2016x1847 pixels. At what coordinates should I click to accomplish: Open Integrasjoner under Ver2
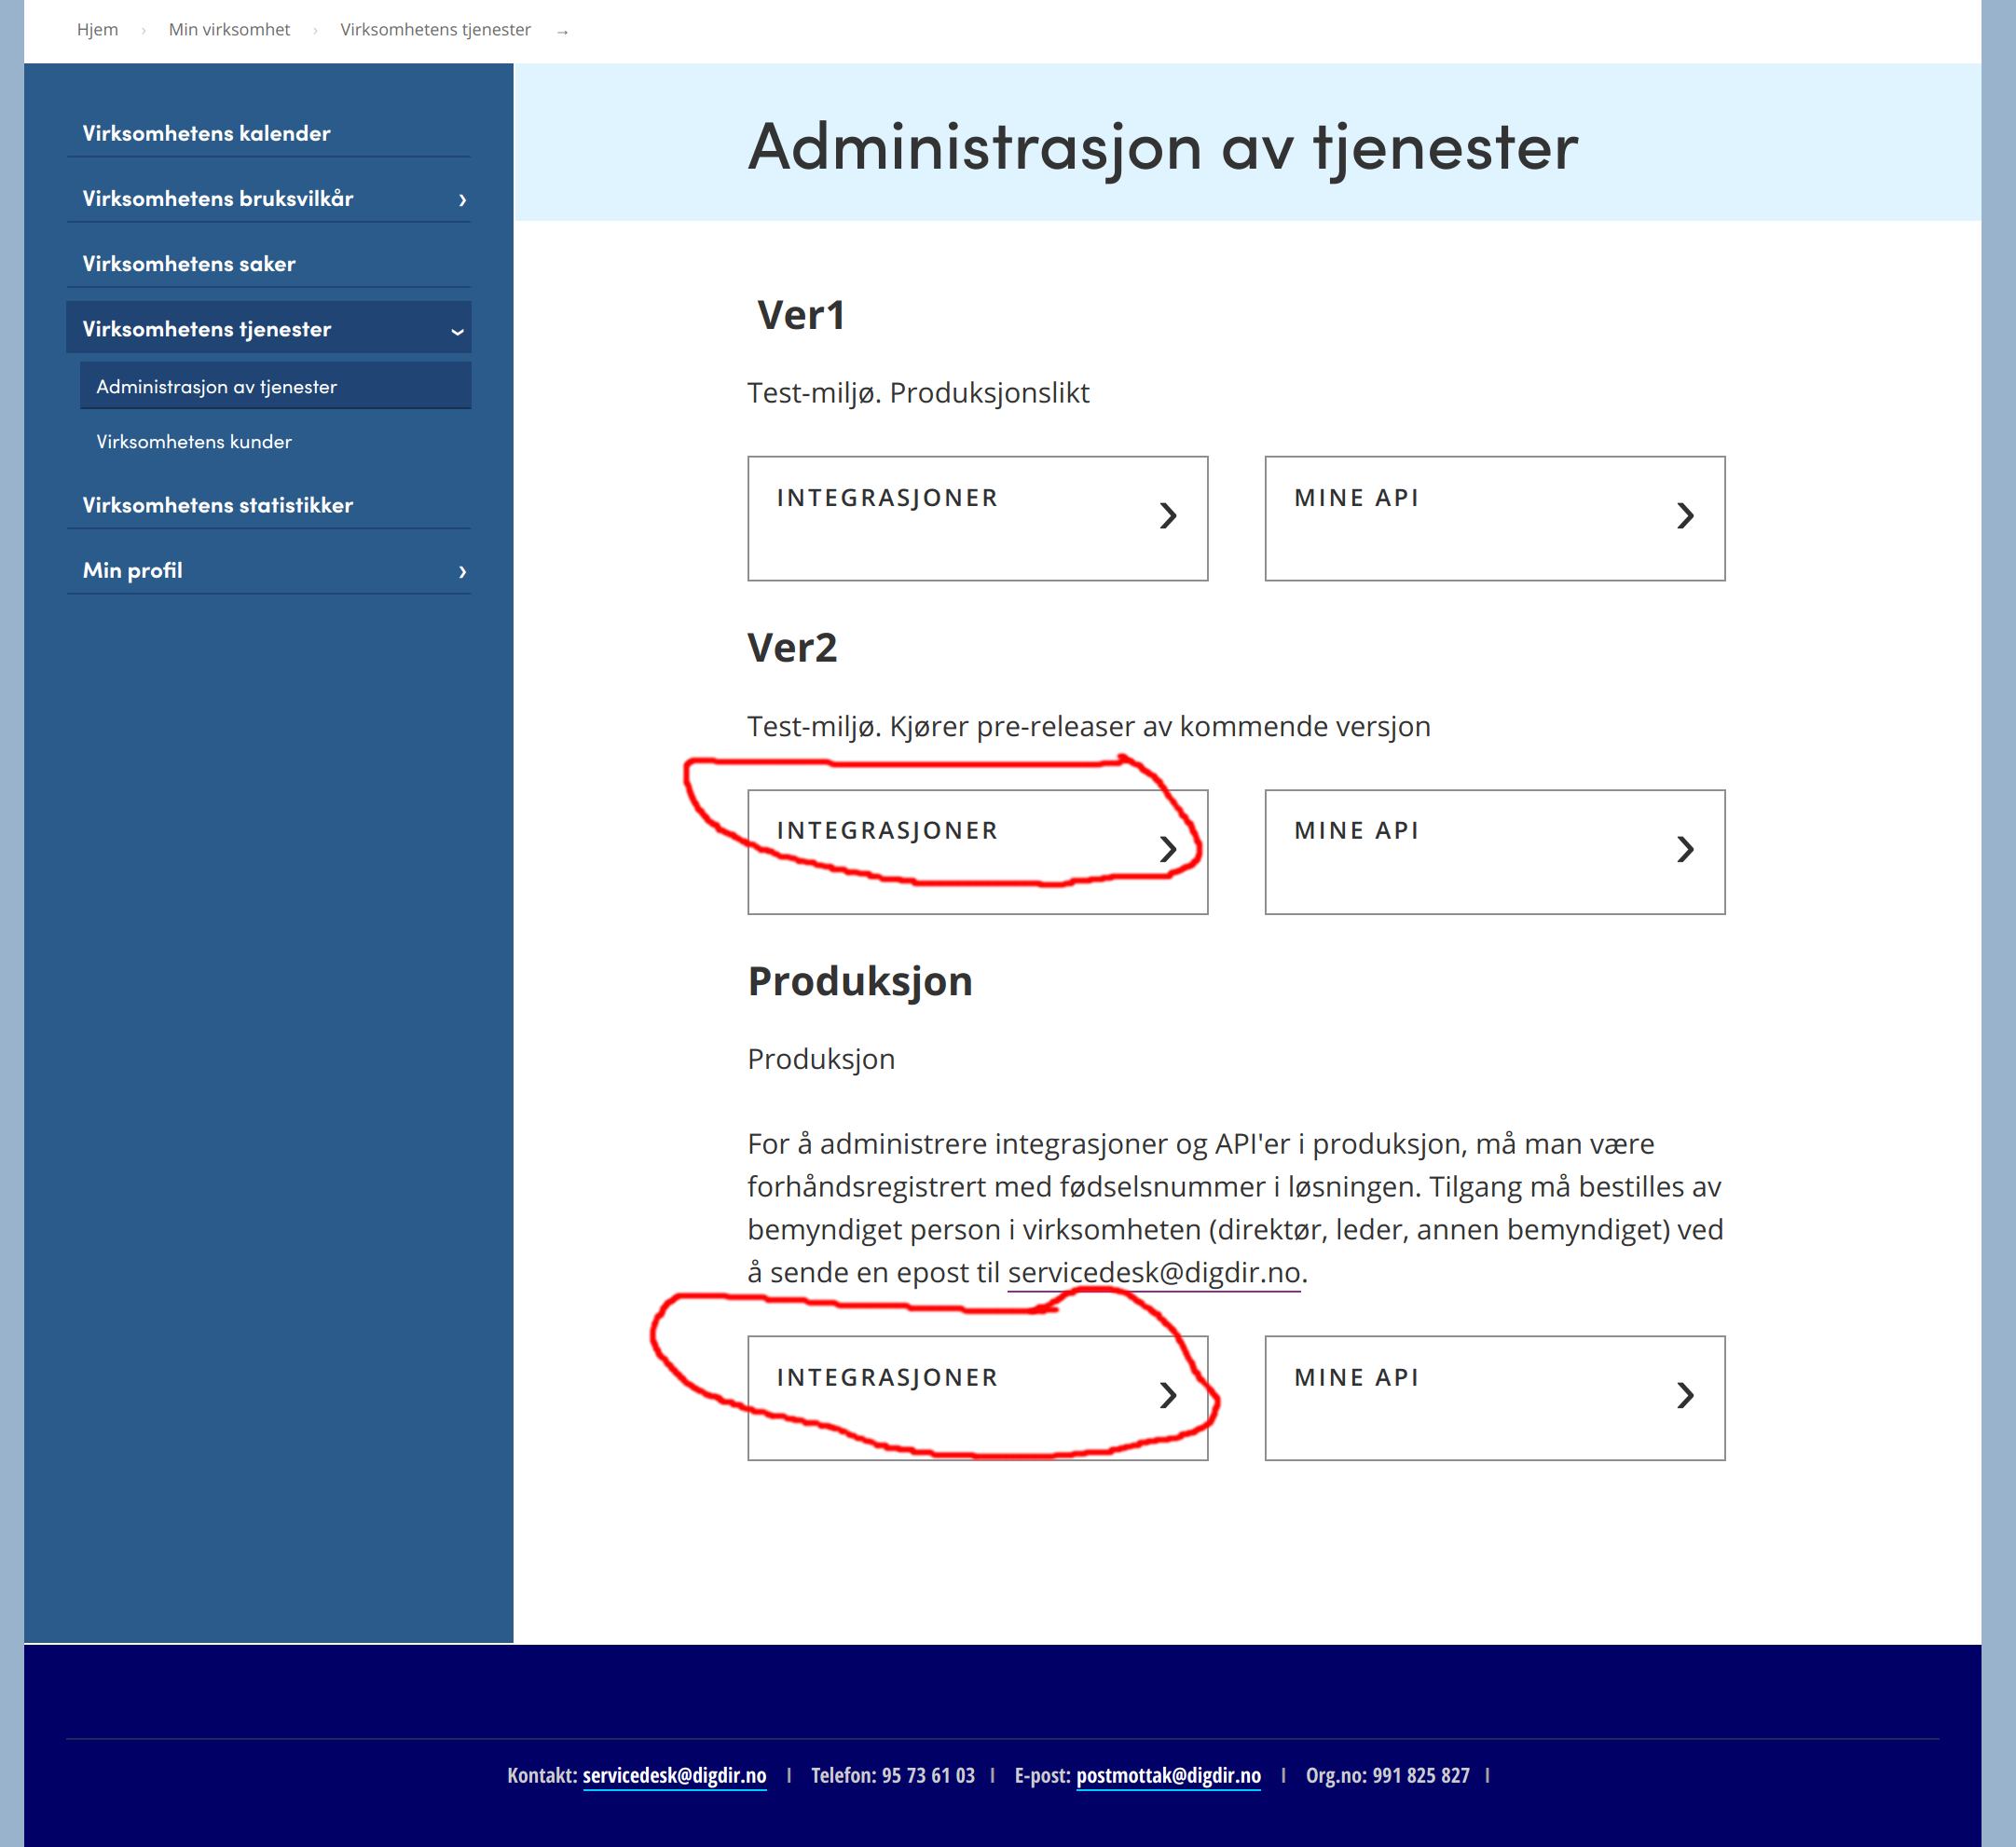[x=977, y=852]
